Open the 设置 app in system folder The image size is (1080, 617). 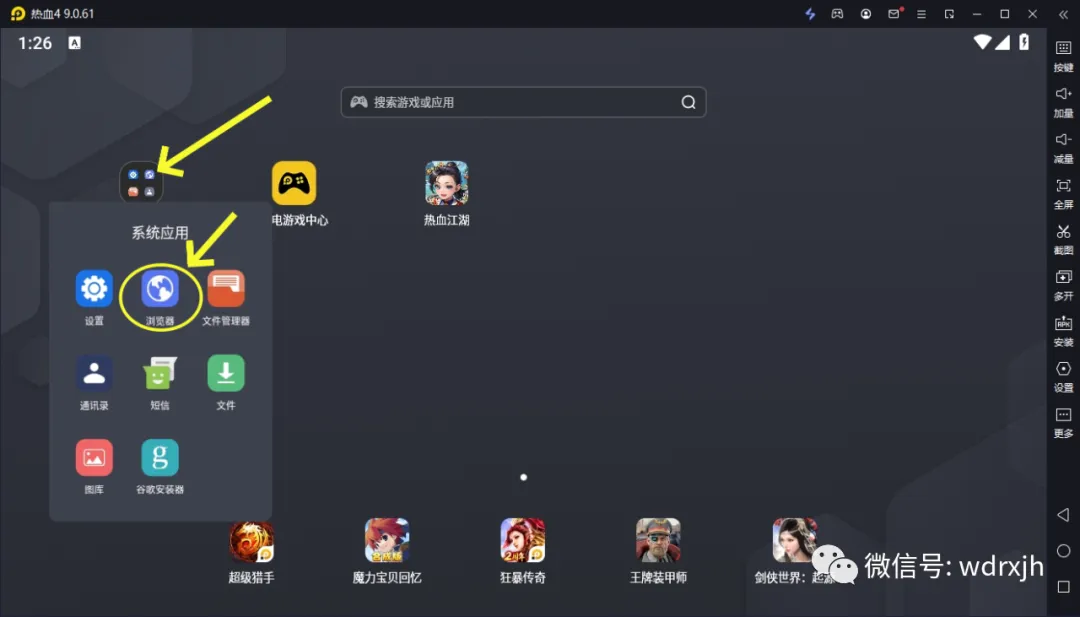tap(94, 290)
